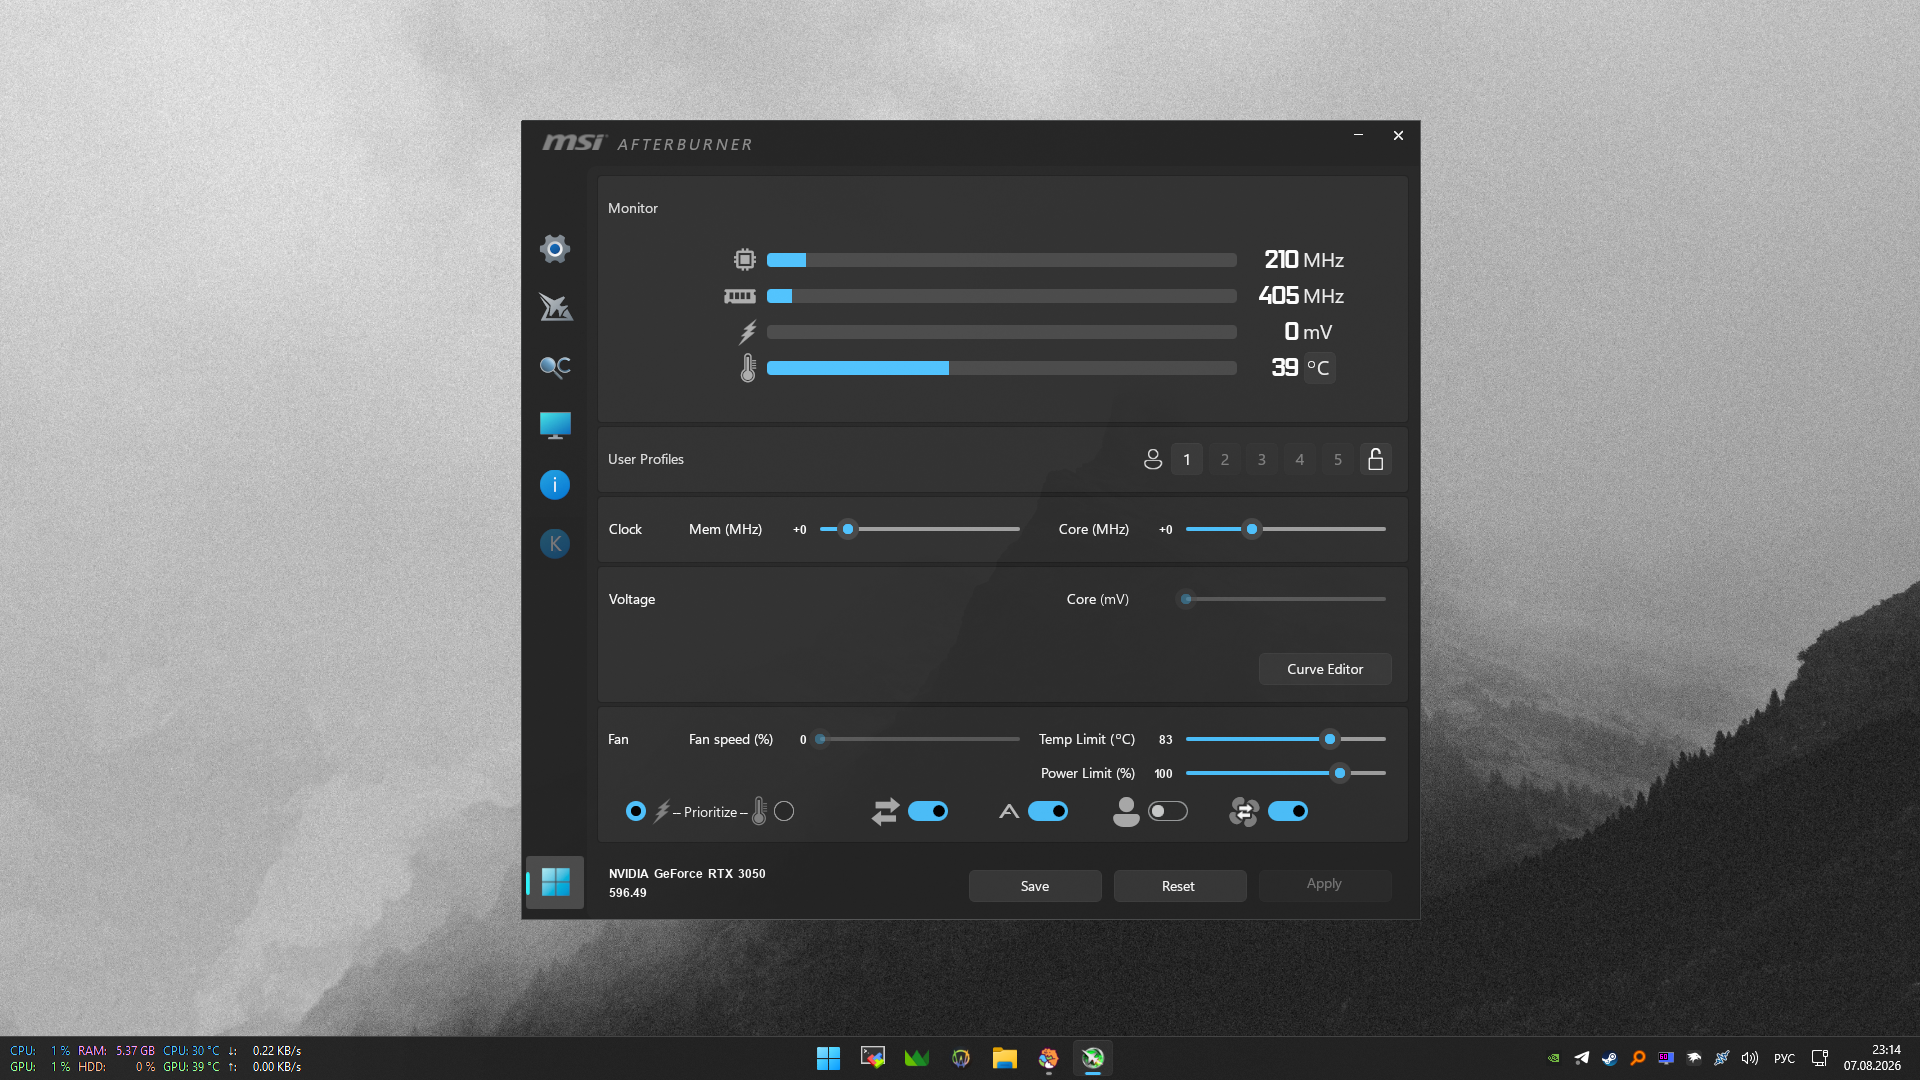
Task: Click the Apply button
Action: point(1324,884)
